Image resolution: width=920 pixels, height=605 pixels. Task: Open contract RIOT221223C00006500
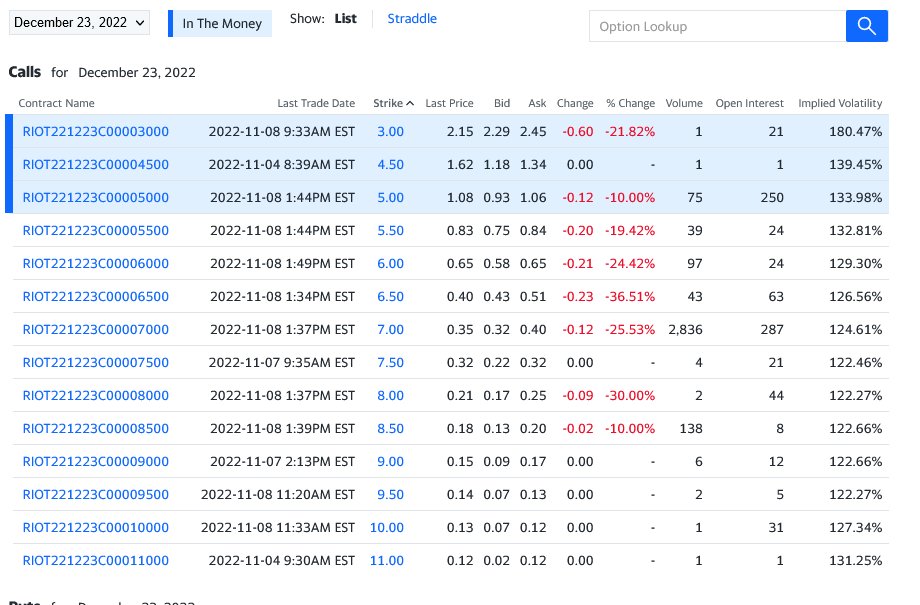(x=96, y=296)
